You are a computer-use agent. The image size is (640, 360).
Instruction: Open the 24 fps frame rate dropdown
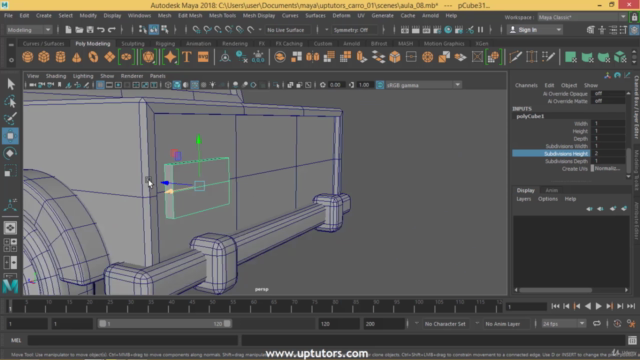coord(563,324)
